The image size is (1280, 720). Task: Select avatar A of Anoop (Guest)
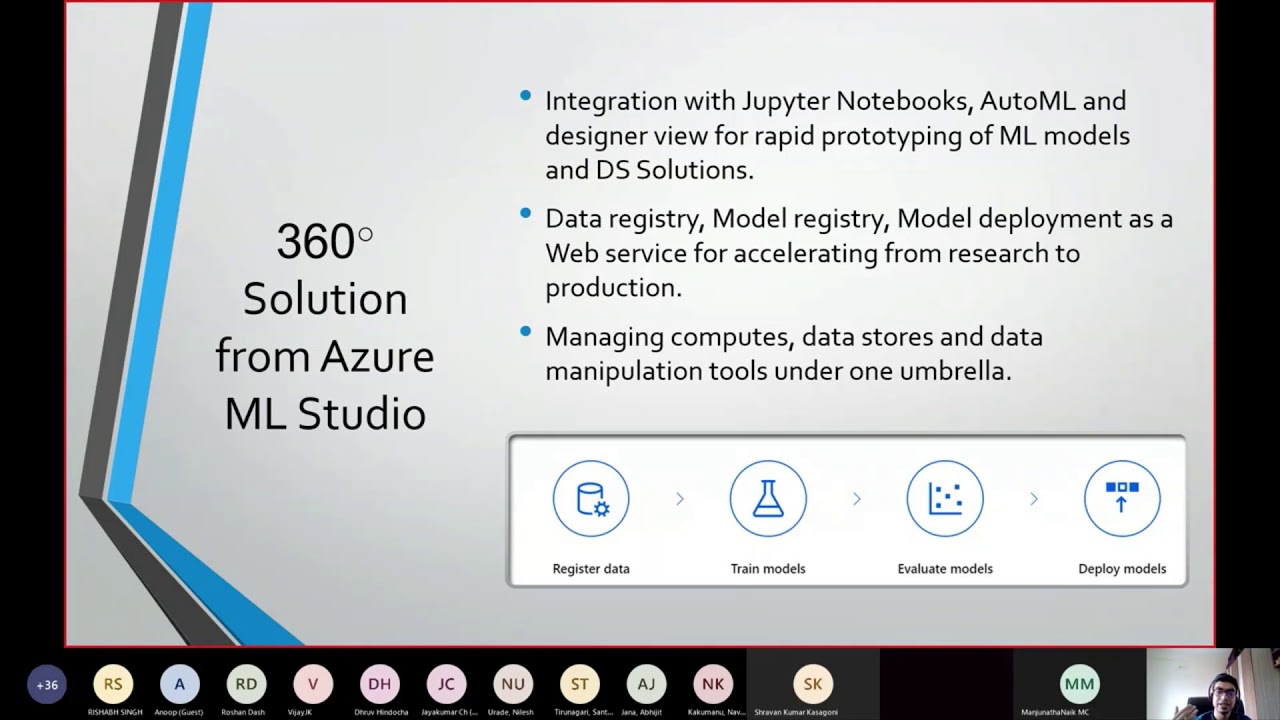point(179,684)
